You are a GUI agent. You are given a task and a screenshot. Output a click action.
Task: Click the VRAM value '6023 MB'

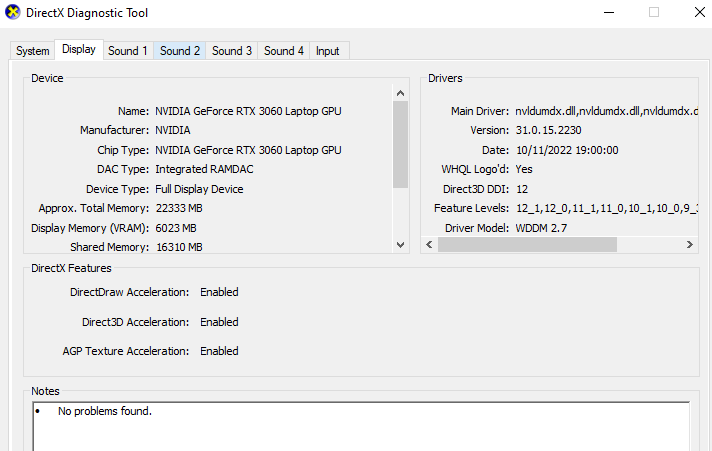tap(176, 228)
